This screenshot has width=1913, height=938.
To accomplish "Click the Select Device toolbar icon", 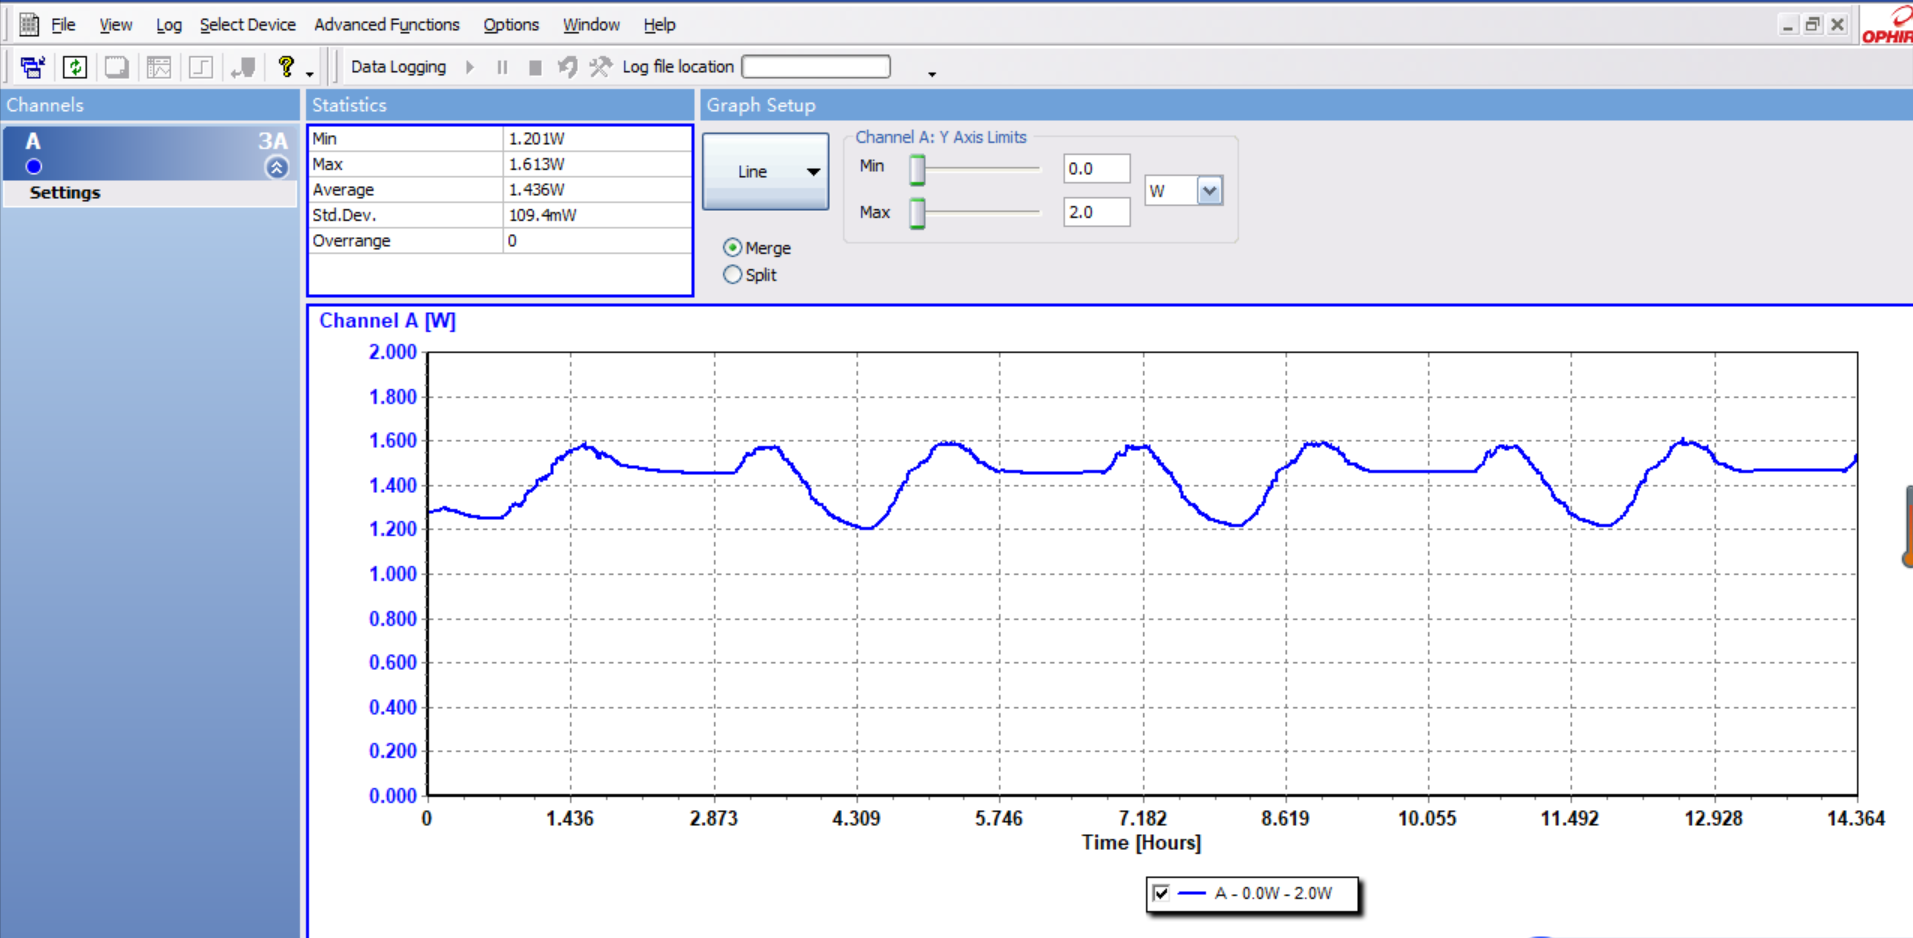I will pos(32,67).
